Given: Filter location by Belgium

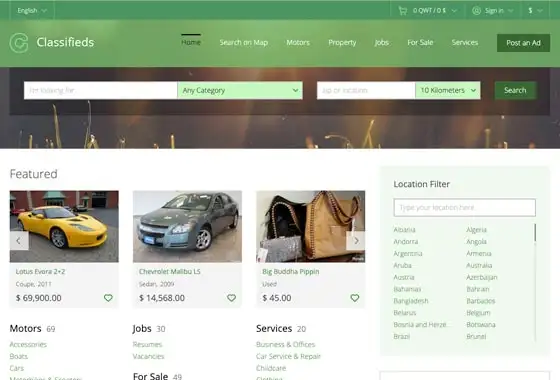Looking at the screenshot, I should [x=478, y=312].
